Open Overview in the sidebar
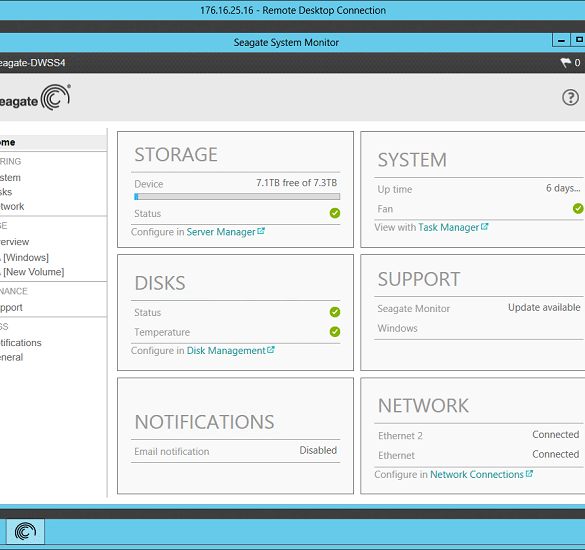This screenshot has height=550, width=585. tap(15, 242)
